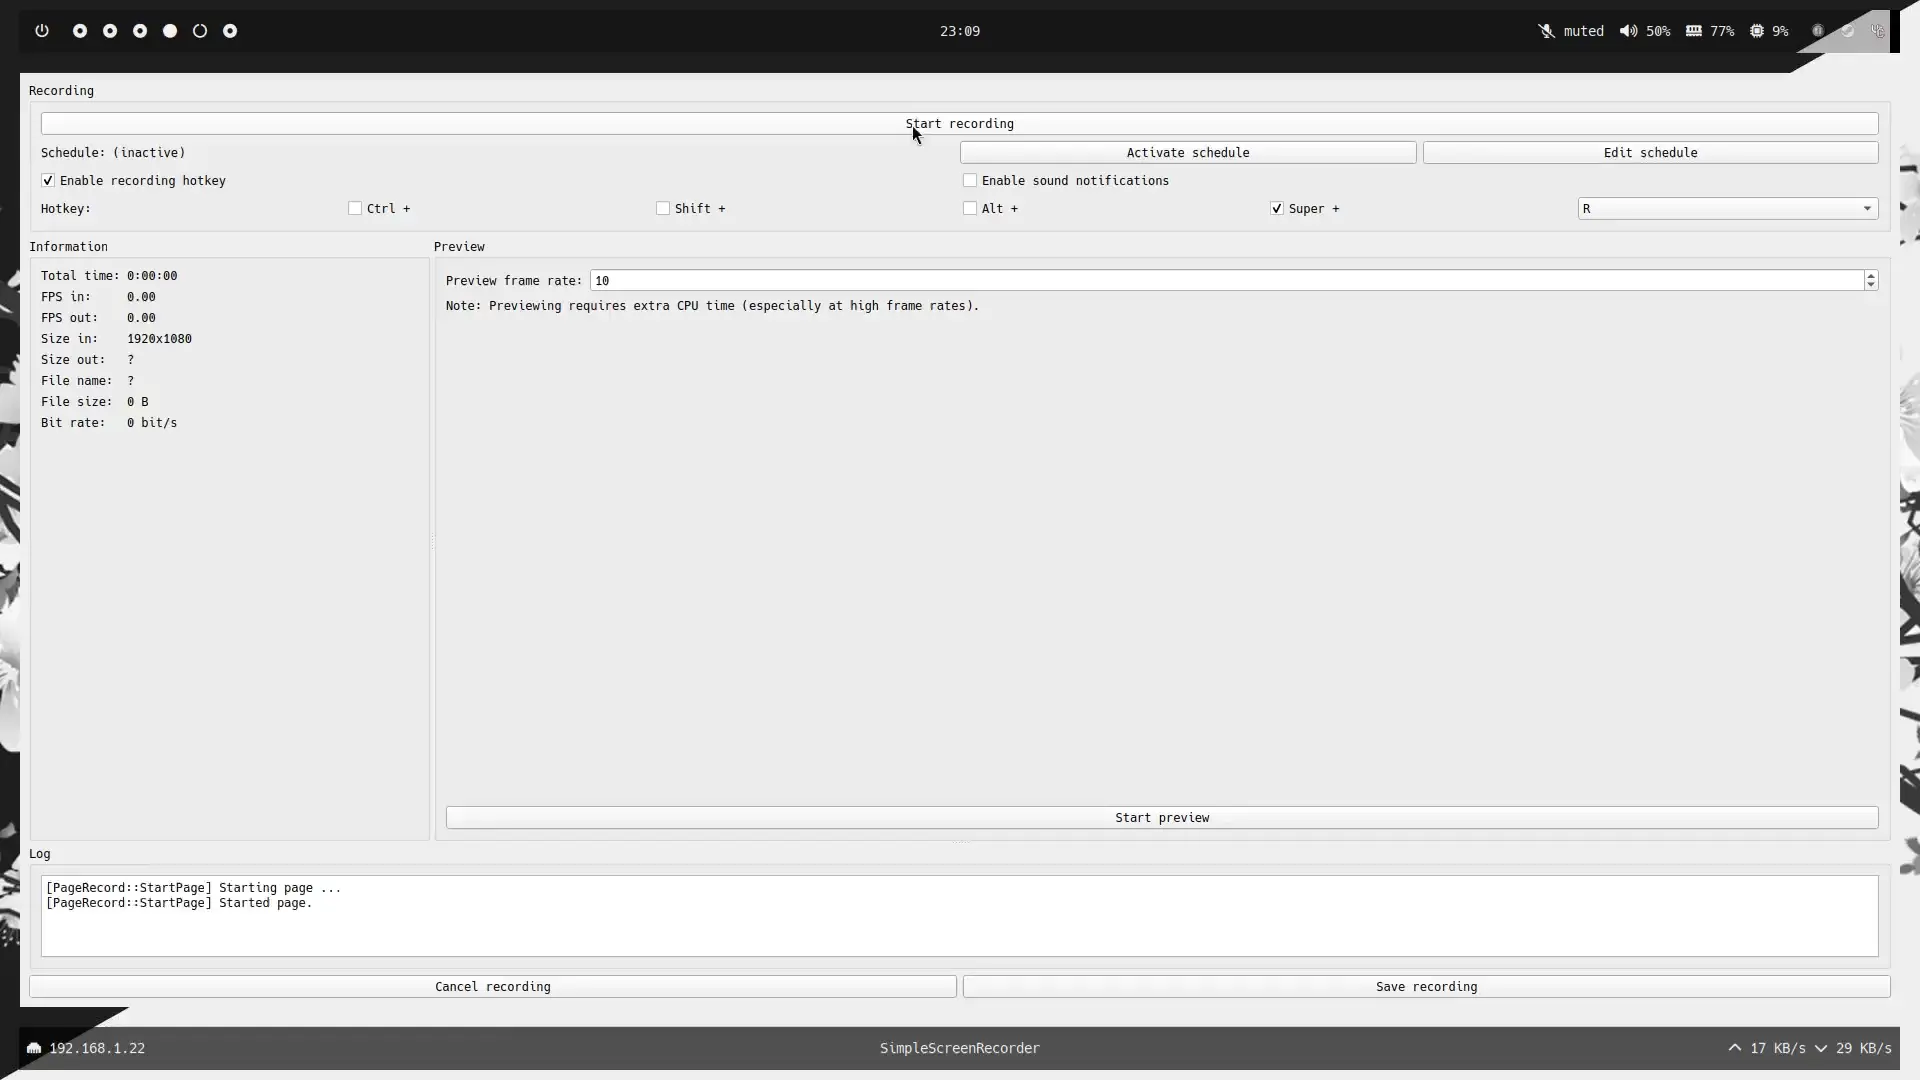Click the speaker volume icon
This screenshot has height=1080, width=1920.
pyautogui.click(x=1628, y=31)
